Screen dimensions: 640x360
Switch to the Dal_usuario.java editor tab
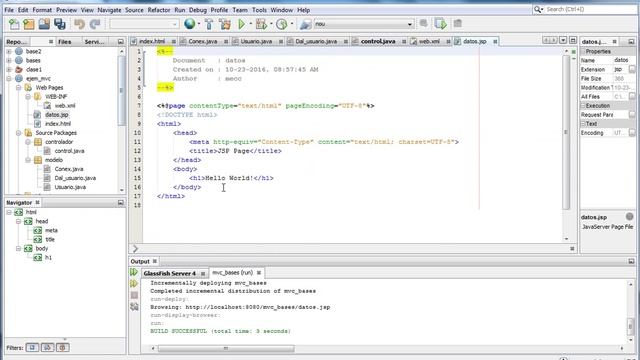point(317,41)
